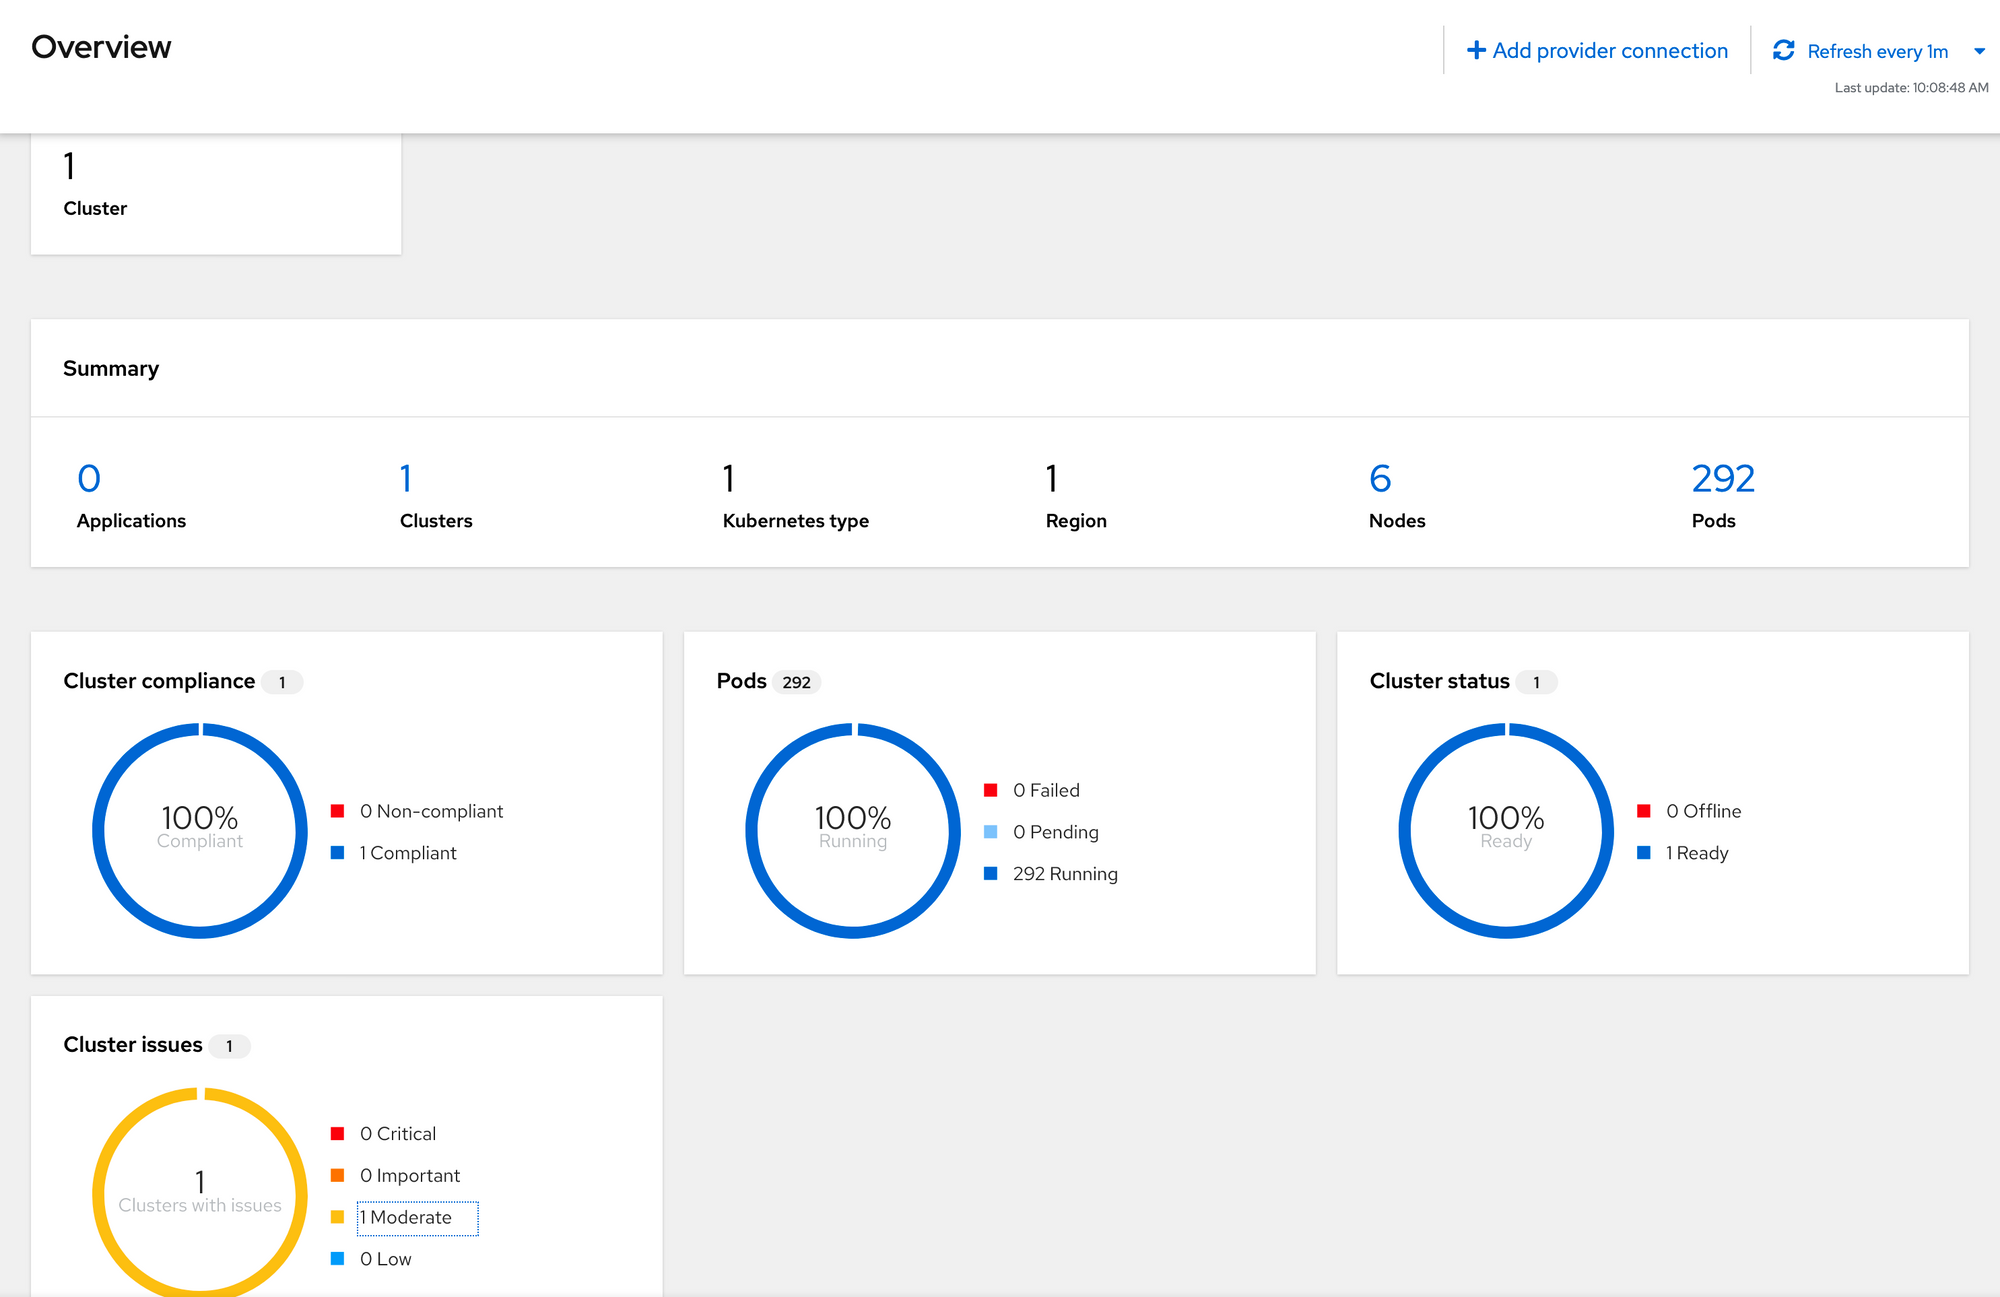Click the Cluster compliance donut chart

point(199,730)
